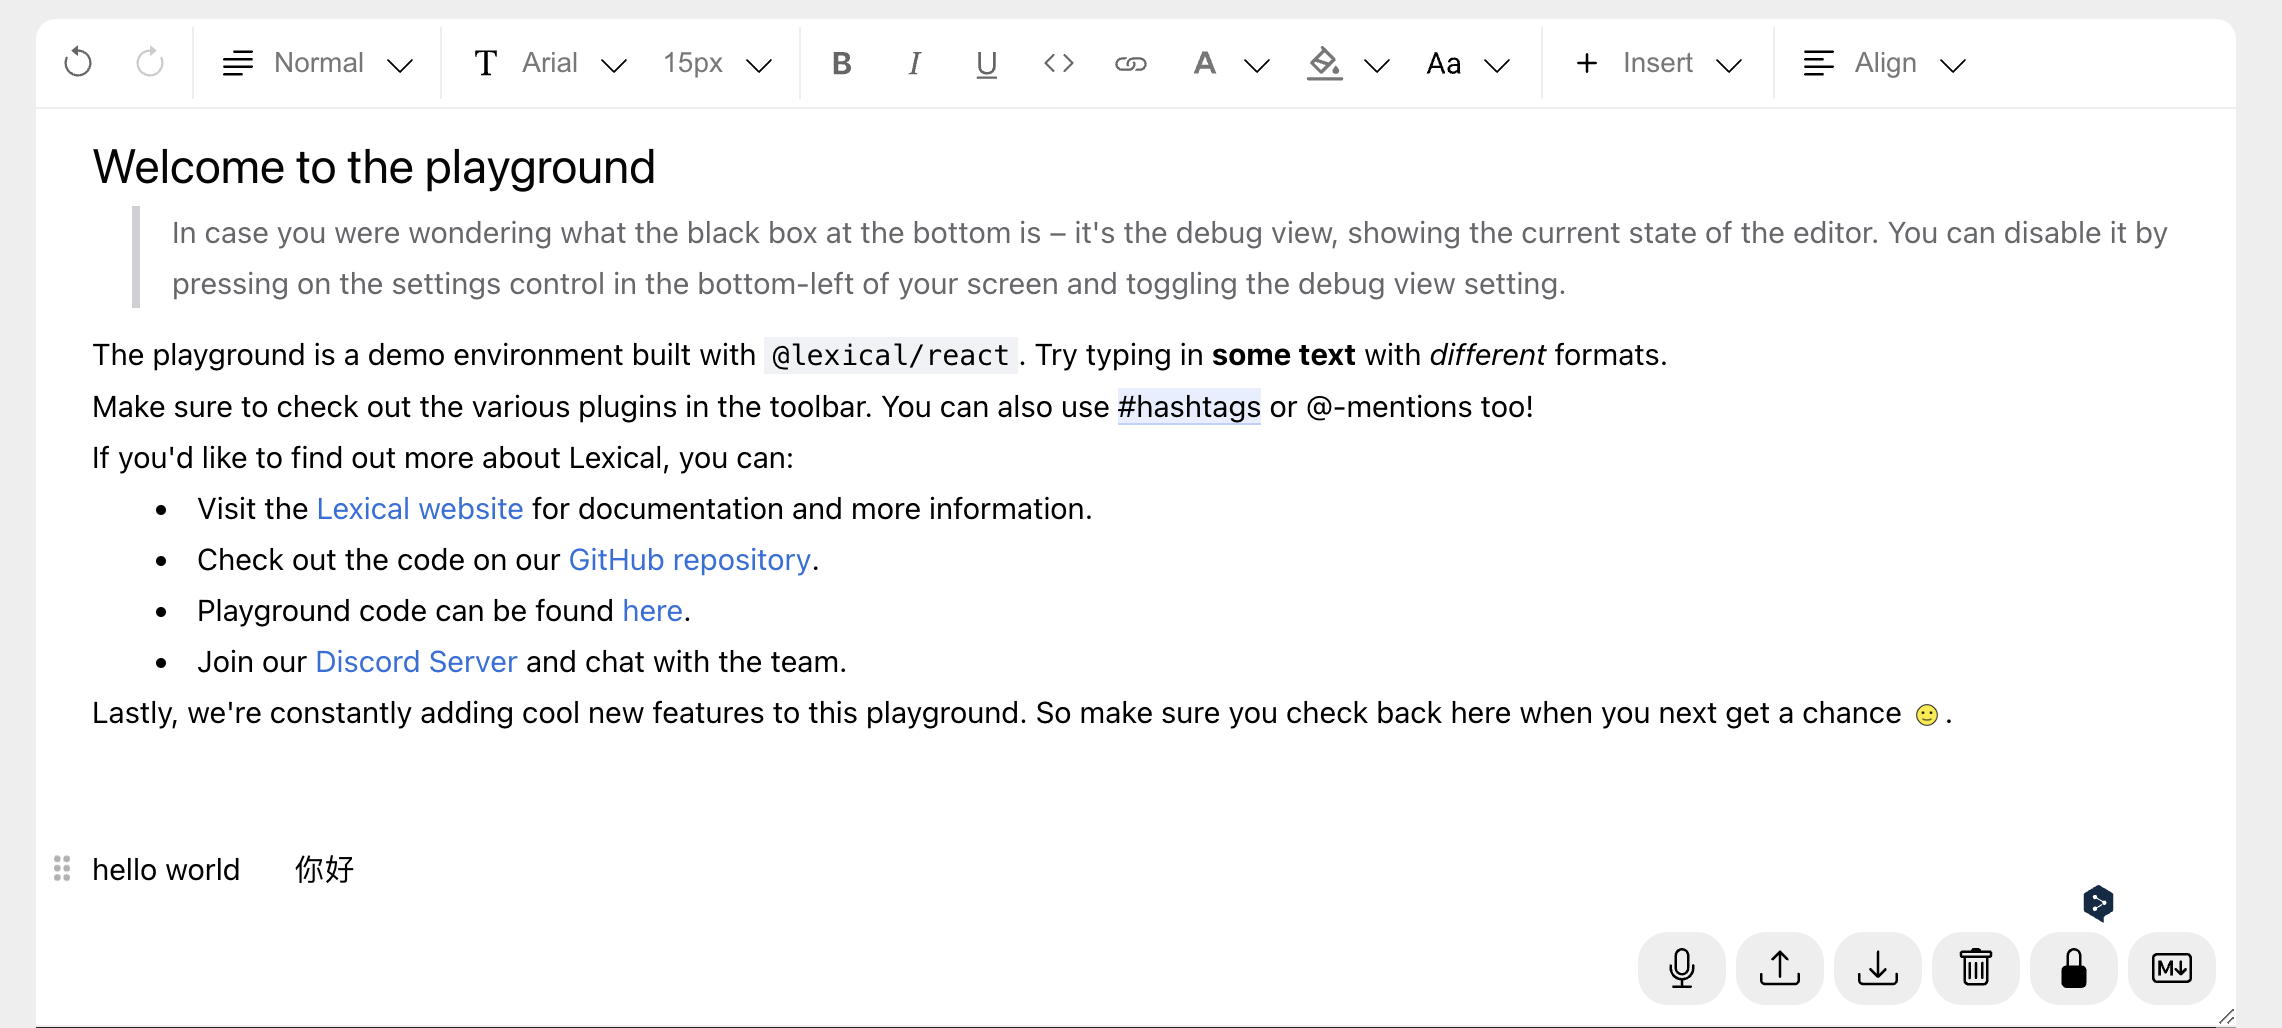
Task: Open the Arial font family dropdown
Action: point(550,62)
